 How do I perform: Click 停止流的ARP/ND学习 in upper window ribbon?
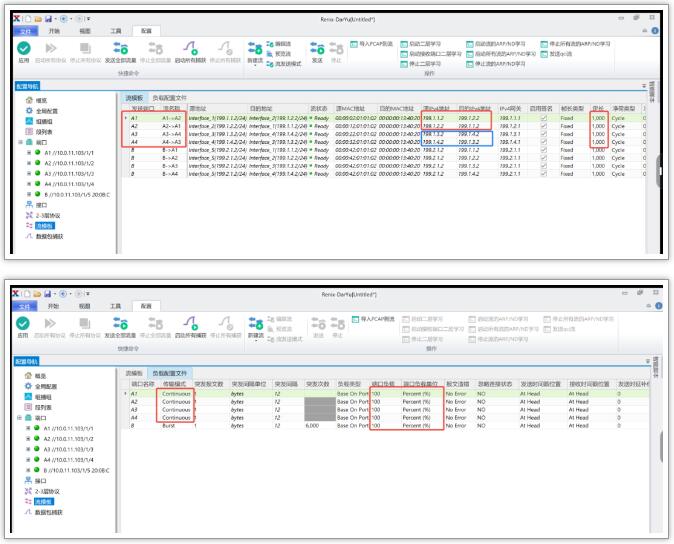[506, 62]
